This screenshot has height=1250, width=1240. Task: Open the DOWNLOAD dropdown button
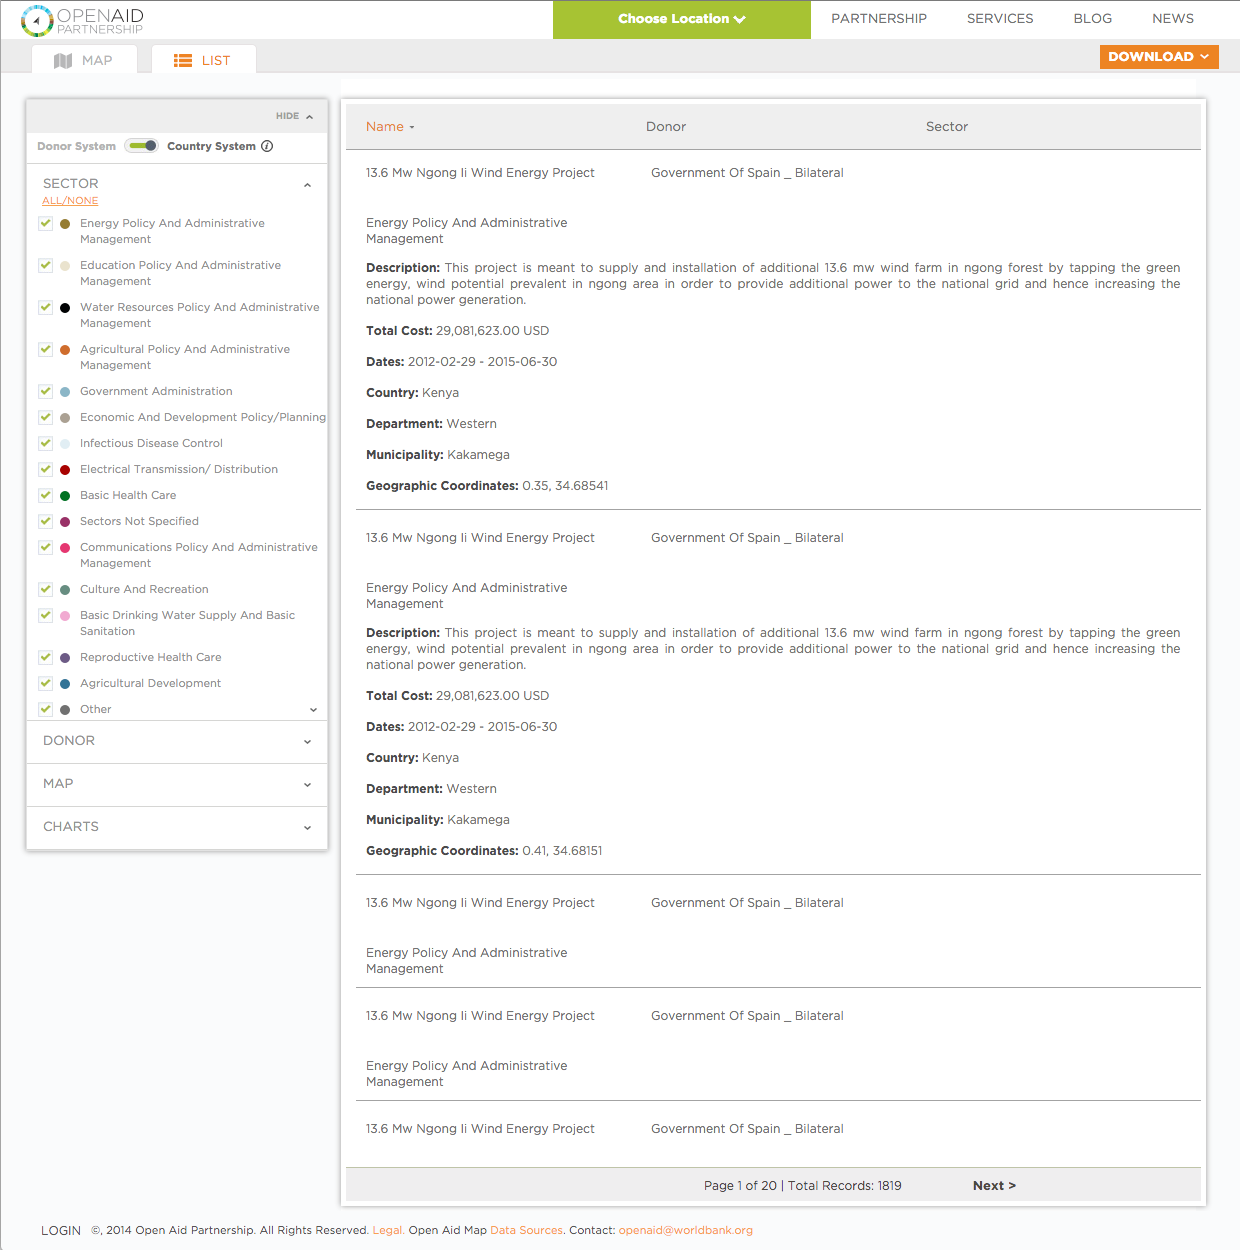pos(1160,57)
